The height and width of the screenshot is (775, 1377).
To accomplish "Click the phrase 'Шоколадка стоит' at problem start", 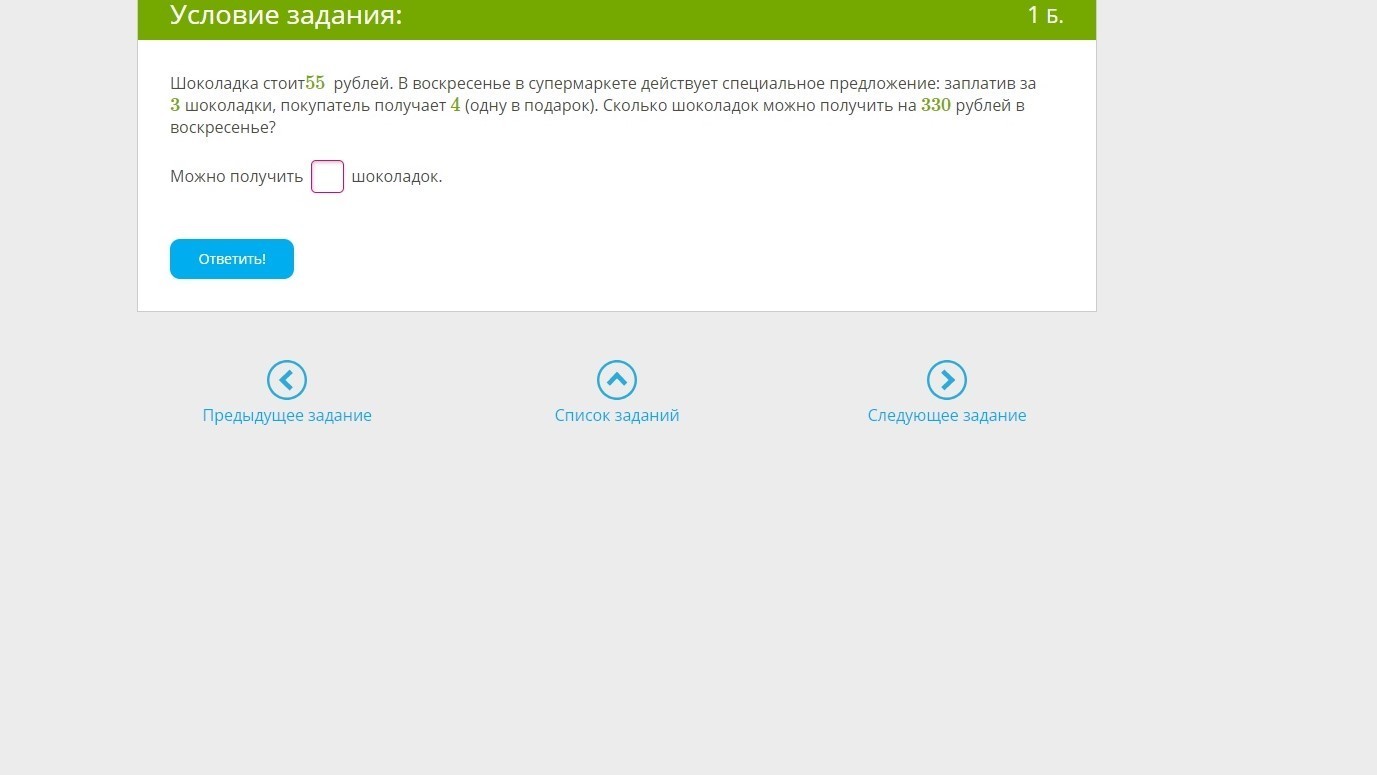I will click(x=237, y=83).
